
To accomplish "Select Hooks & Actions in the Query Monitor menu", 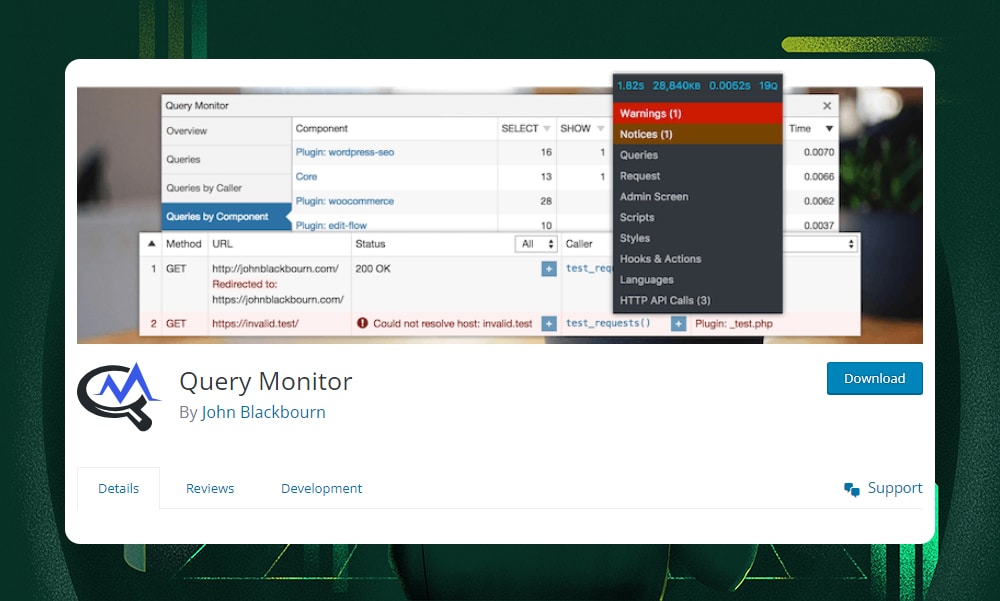I will tap(662, 258).
